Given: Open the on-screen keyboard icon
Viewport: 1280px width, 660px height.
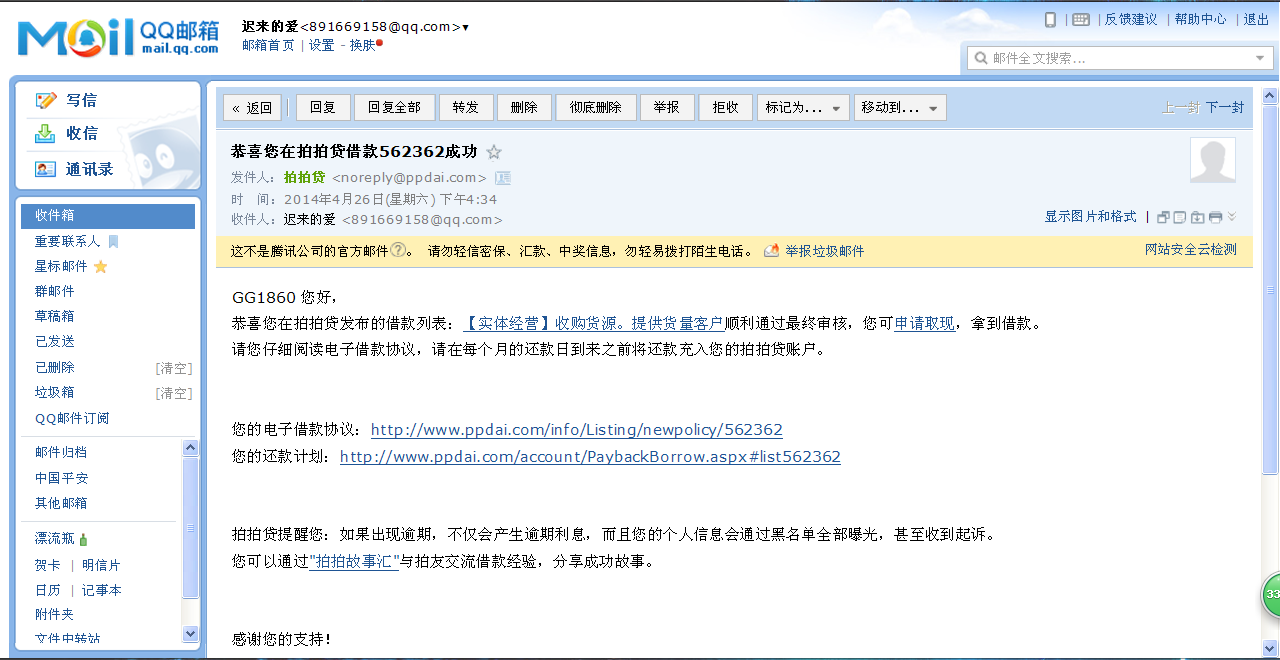Looking at the screenshot, I should pos(1081,20).
